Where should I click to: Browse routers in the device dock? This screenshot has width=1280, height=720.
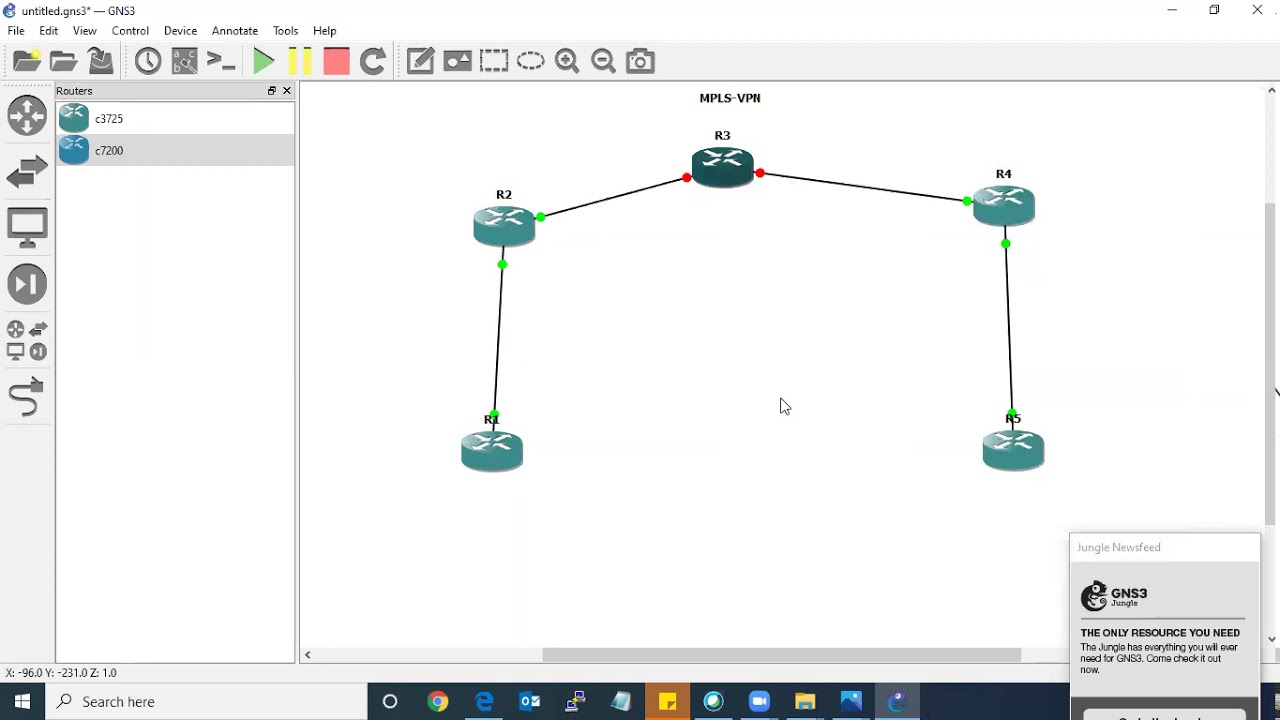click(27, 115)
